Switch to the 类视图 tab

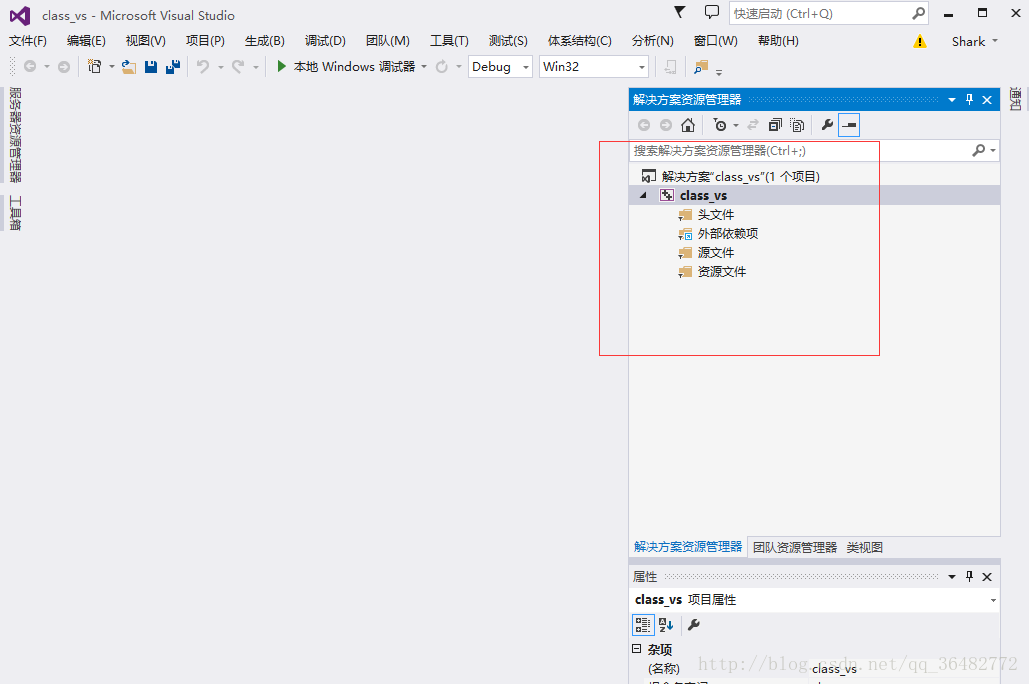pyautogui.click(x=864, y=547)
